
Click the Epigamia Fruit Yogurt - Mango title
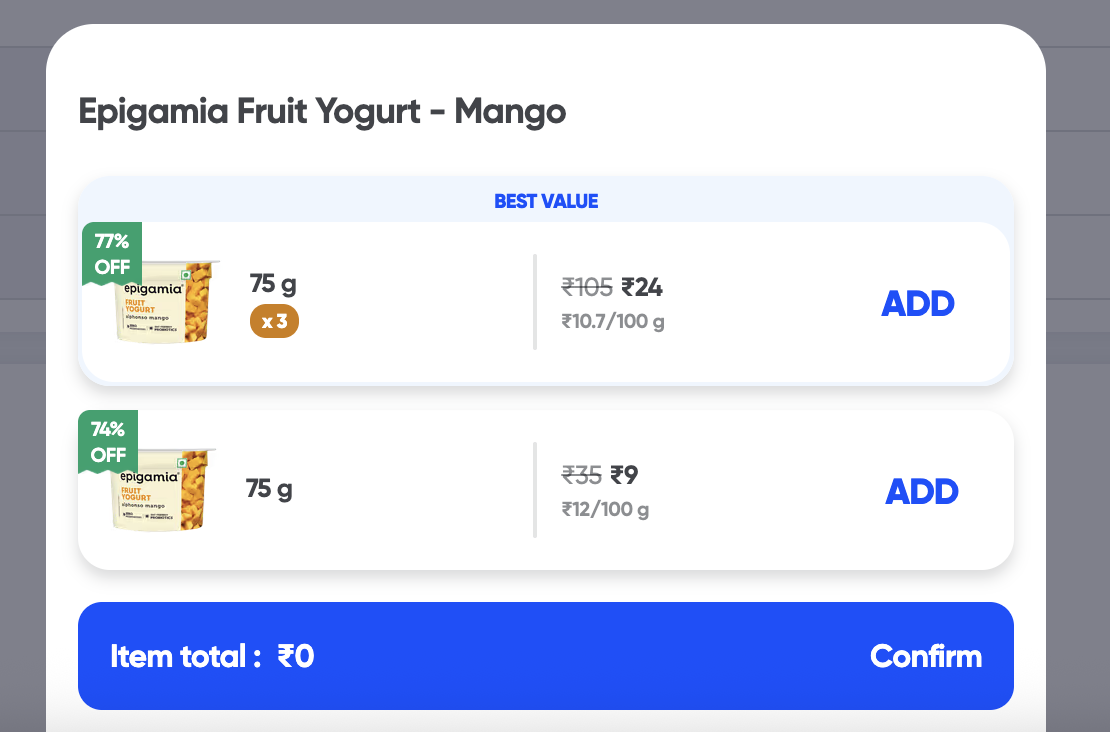click(x=322, y=111)
